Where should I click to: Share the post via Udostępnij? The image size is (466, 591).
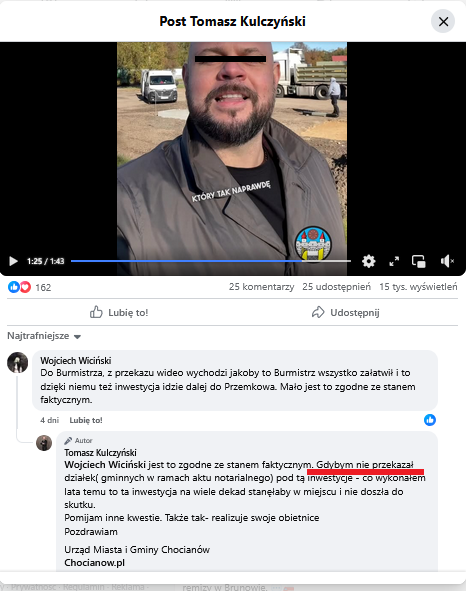pyautogui.click(x=346, y=312)
